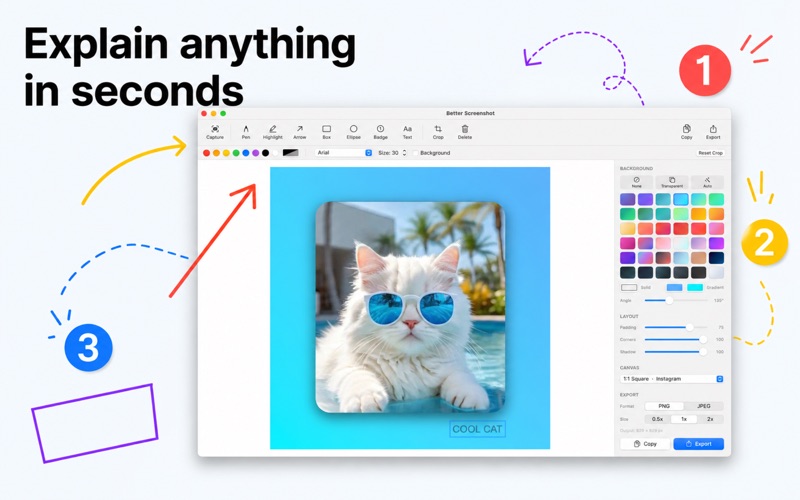Enable the Background checkbox
800x500 pixels.
coord(415,153)
